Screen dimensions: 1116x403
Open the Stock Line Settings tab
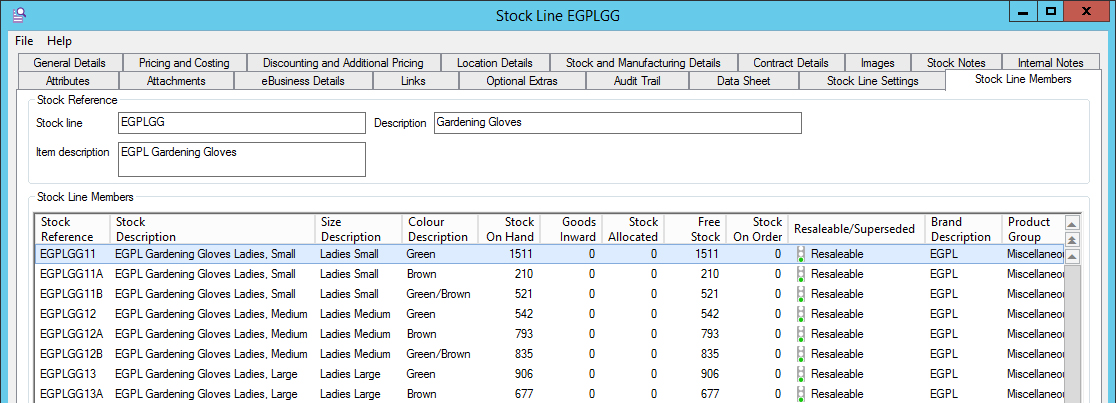873,80
